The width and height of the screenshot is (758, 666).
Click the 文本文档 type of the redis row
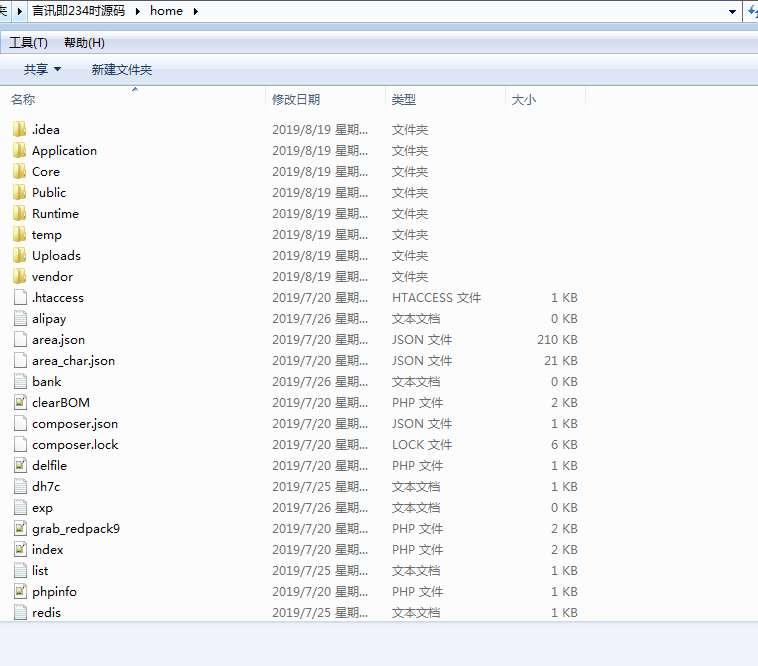[x=416, y=613]
